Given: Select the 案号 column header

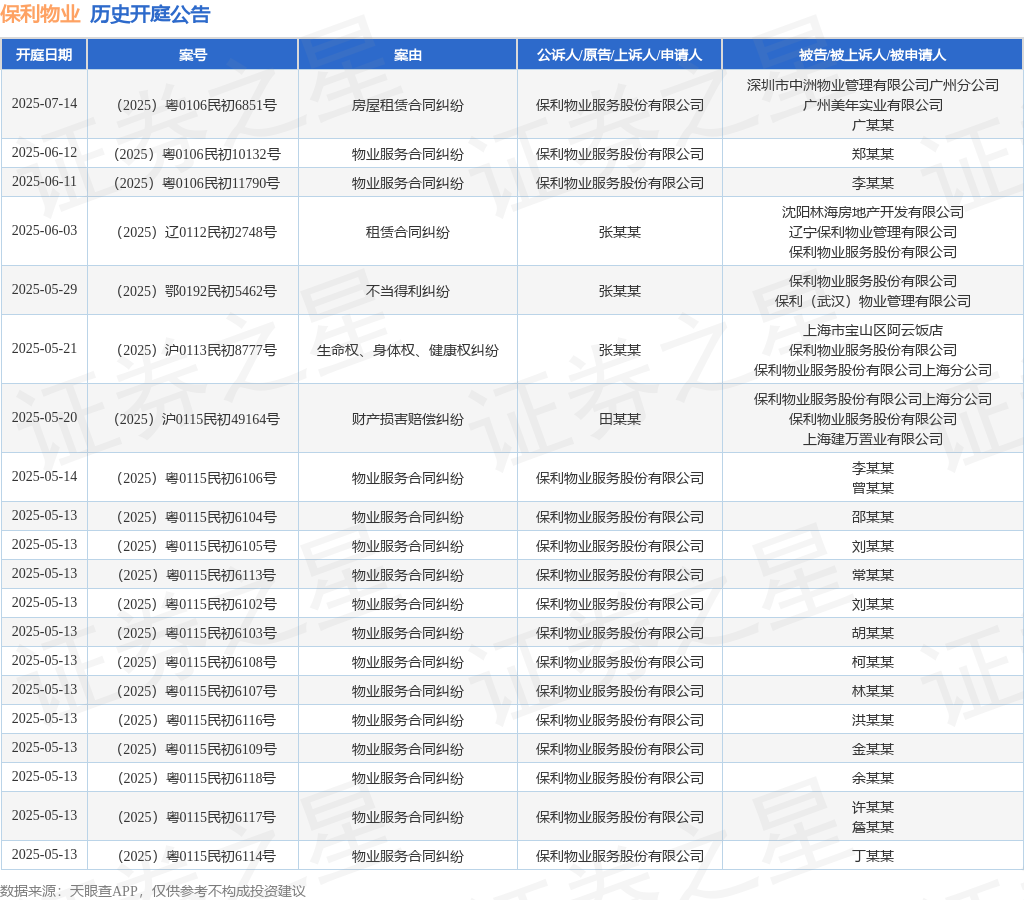Looking at the screenshot, I should click(x=193, y=55).
